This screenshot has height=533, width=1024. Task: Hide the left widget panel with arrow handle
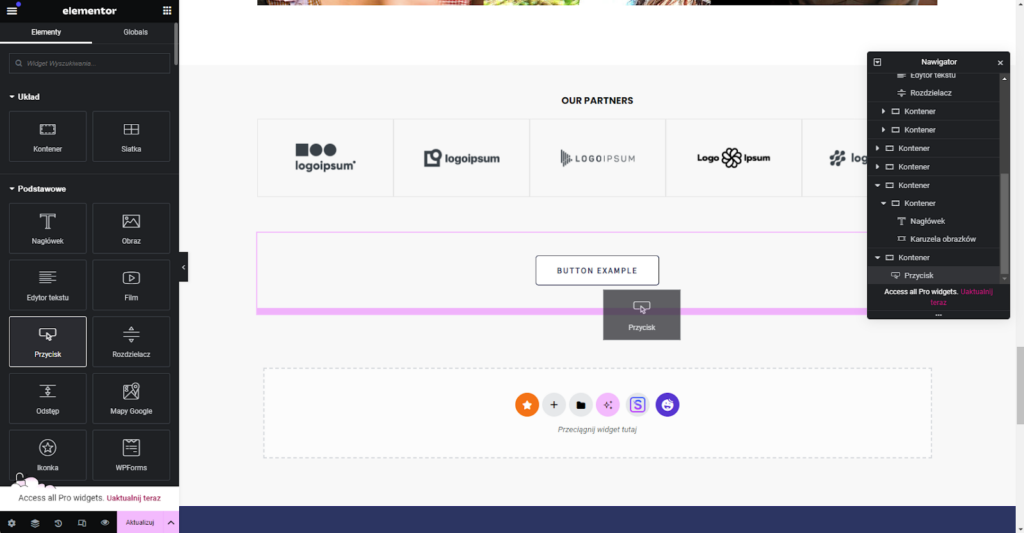tap(184, 267)
